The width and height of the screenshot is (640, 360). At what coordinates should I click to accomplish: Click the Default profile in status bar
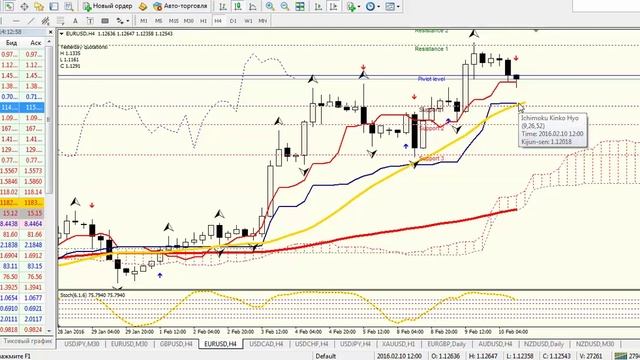coord(326,356)
